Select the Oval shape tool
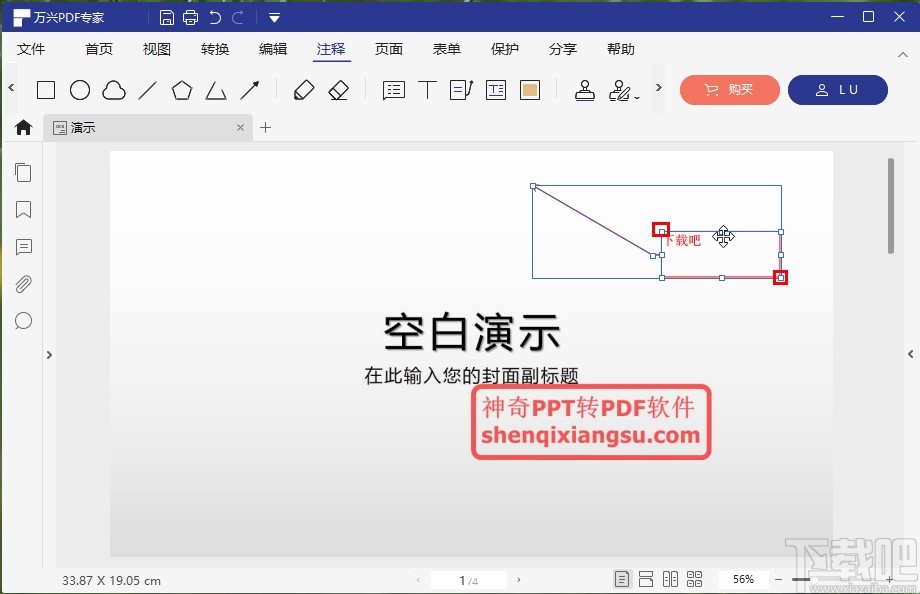920x594 pixels. click(80, 89)
